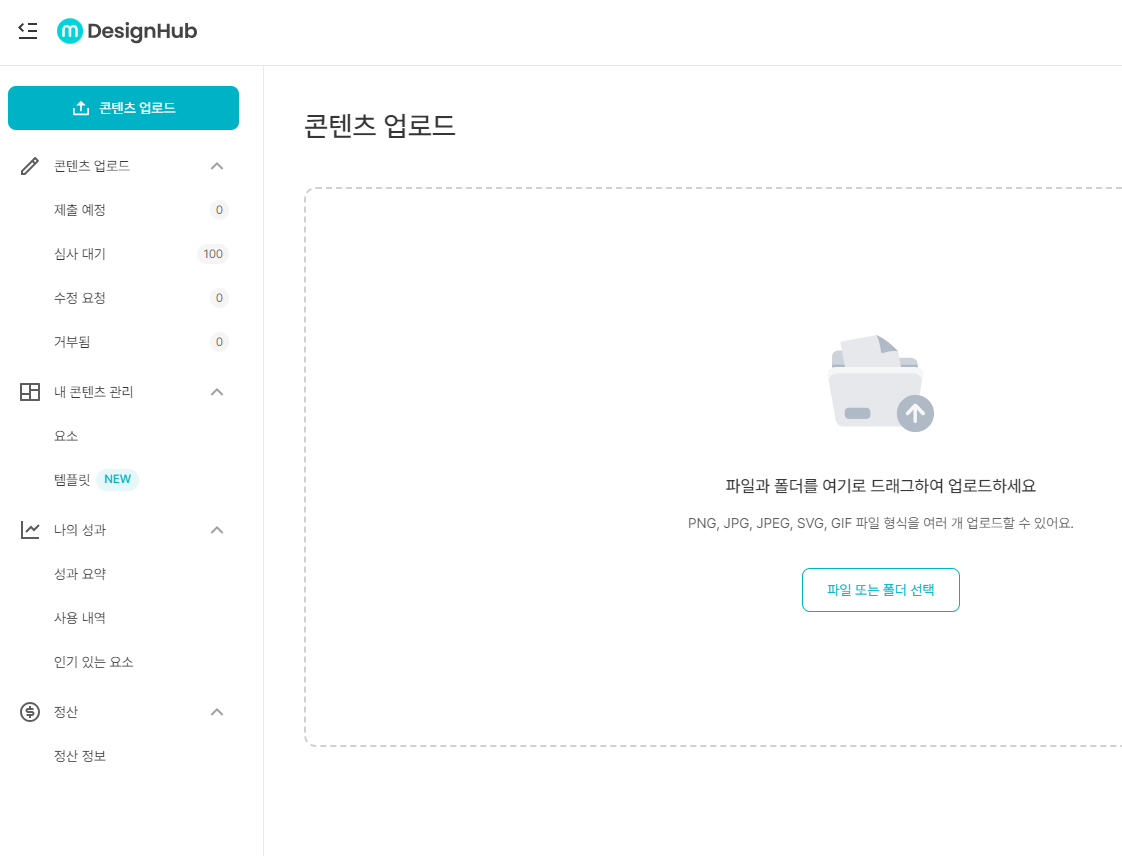Click the sidebar collapse icon top left
1122x856 pixels.
click(x=28, y=31)
